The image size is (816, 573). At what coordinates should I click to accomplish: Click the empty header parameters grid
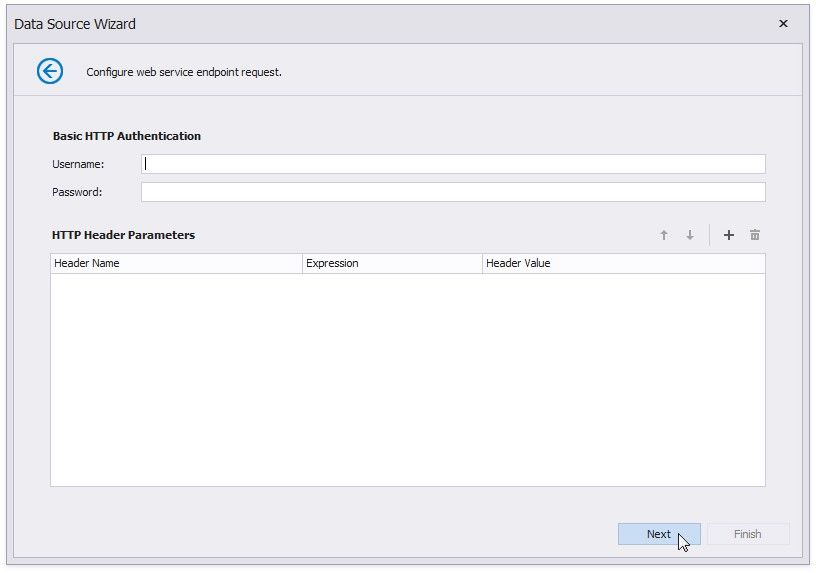coord(407,380)
